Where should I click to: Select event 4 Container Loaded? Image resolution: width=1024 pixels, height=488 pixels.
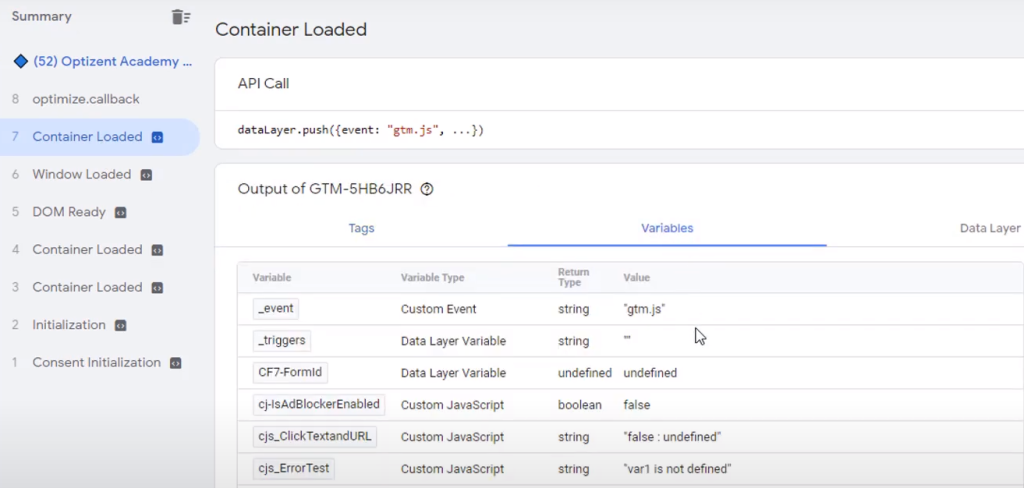87,250
